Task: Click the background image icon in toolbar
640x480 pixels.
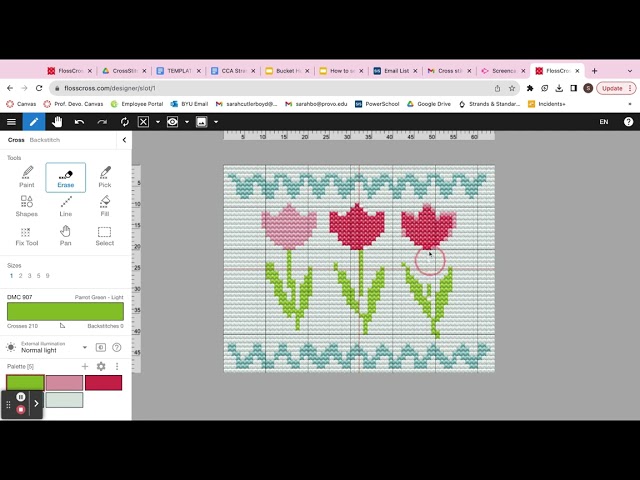Action: [202, 122]
